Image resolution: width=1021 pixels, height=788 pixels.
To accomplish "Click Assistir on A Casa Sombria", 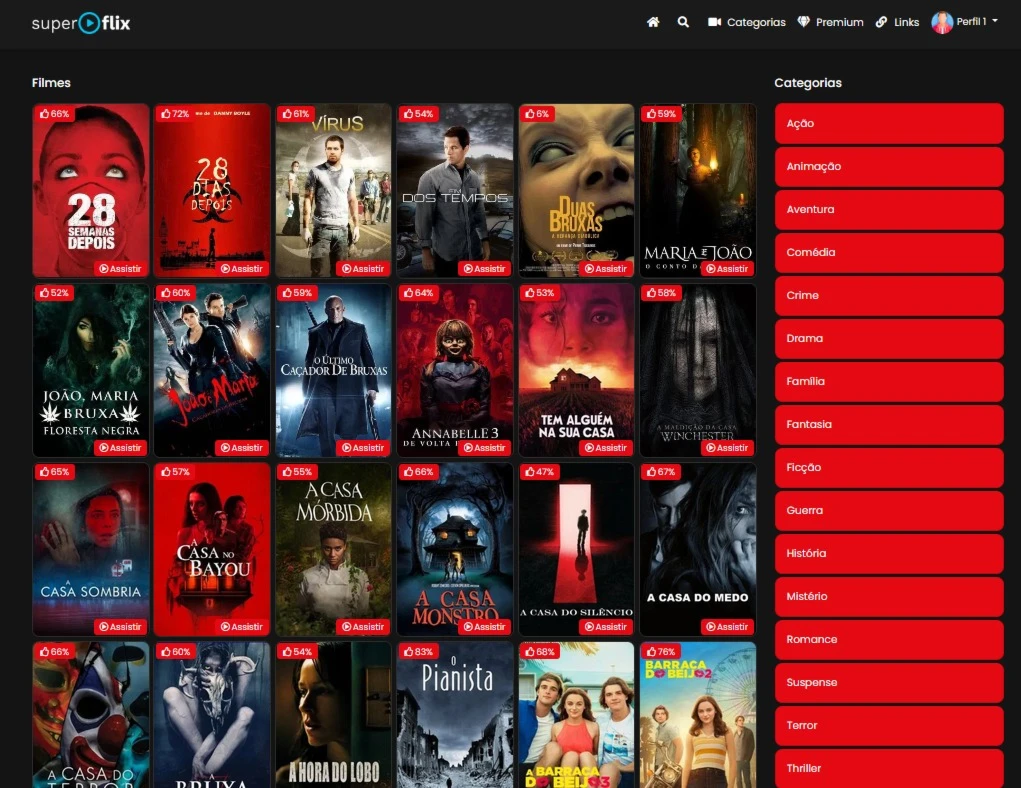I will (x=120, y=626).
